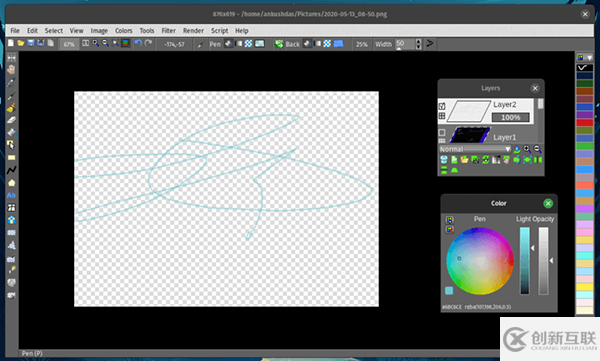Toggle Layer1 visibility checkbox

click(442, 132)
